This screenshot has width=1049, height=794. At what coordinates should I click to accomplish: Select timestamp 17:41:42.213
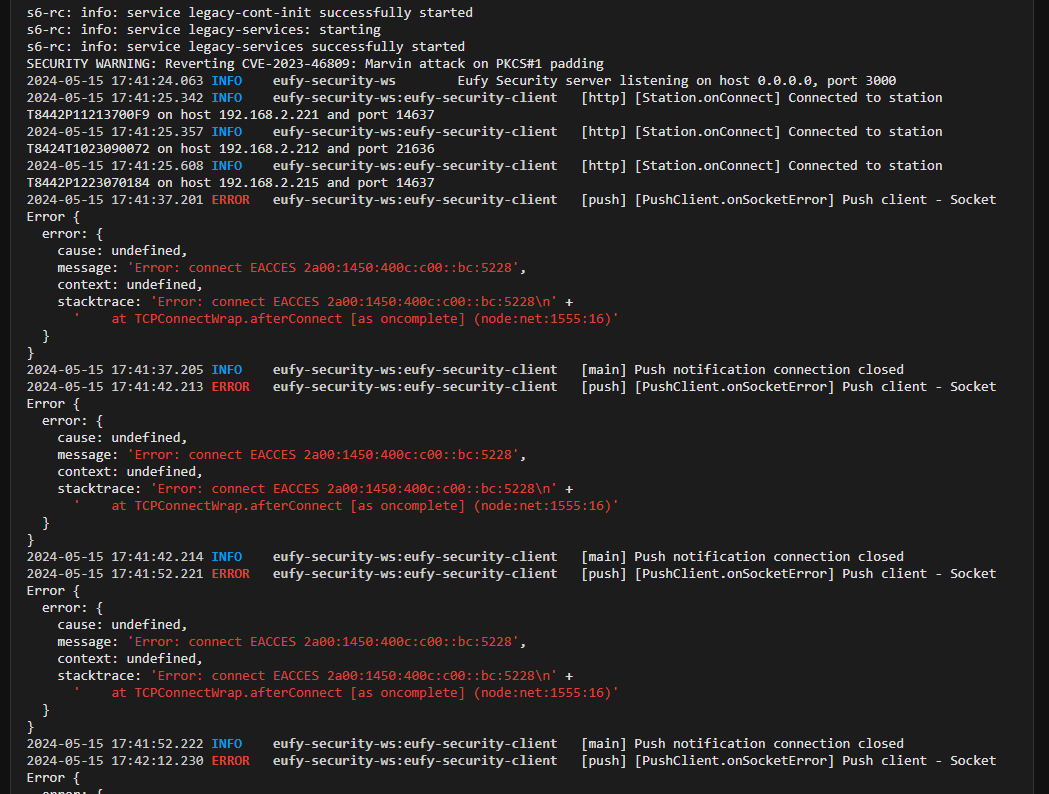click(x=157, y=387)
